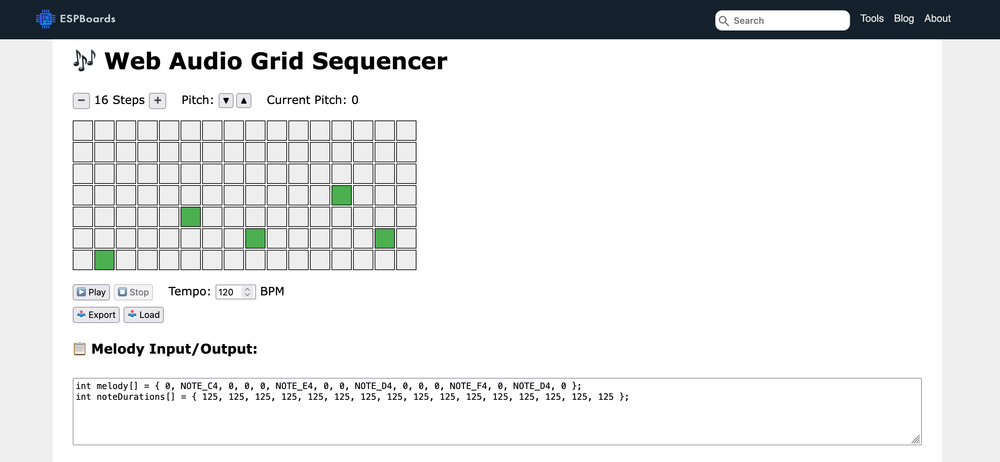
Task: Enable the top-left grid cell
Action: [82, 130]
